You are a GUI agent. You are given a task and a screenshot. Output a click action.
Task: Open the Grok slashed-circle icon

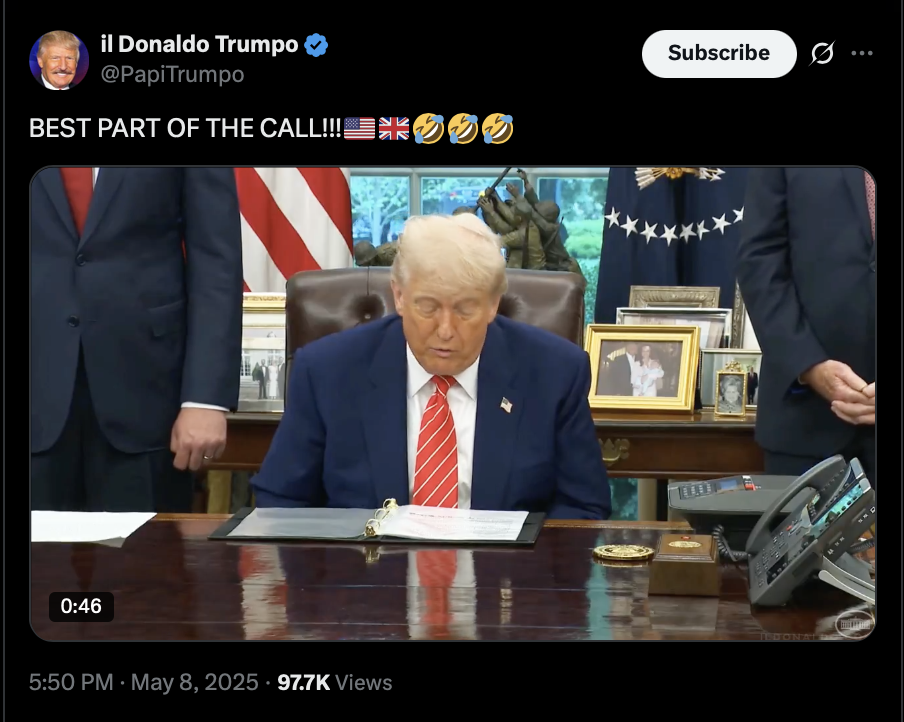click(822, 54)
